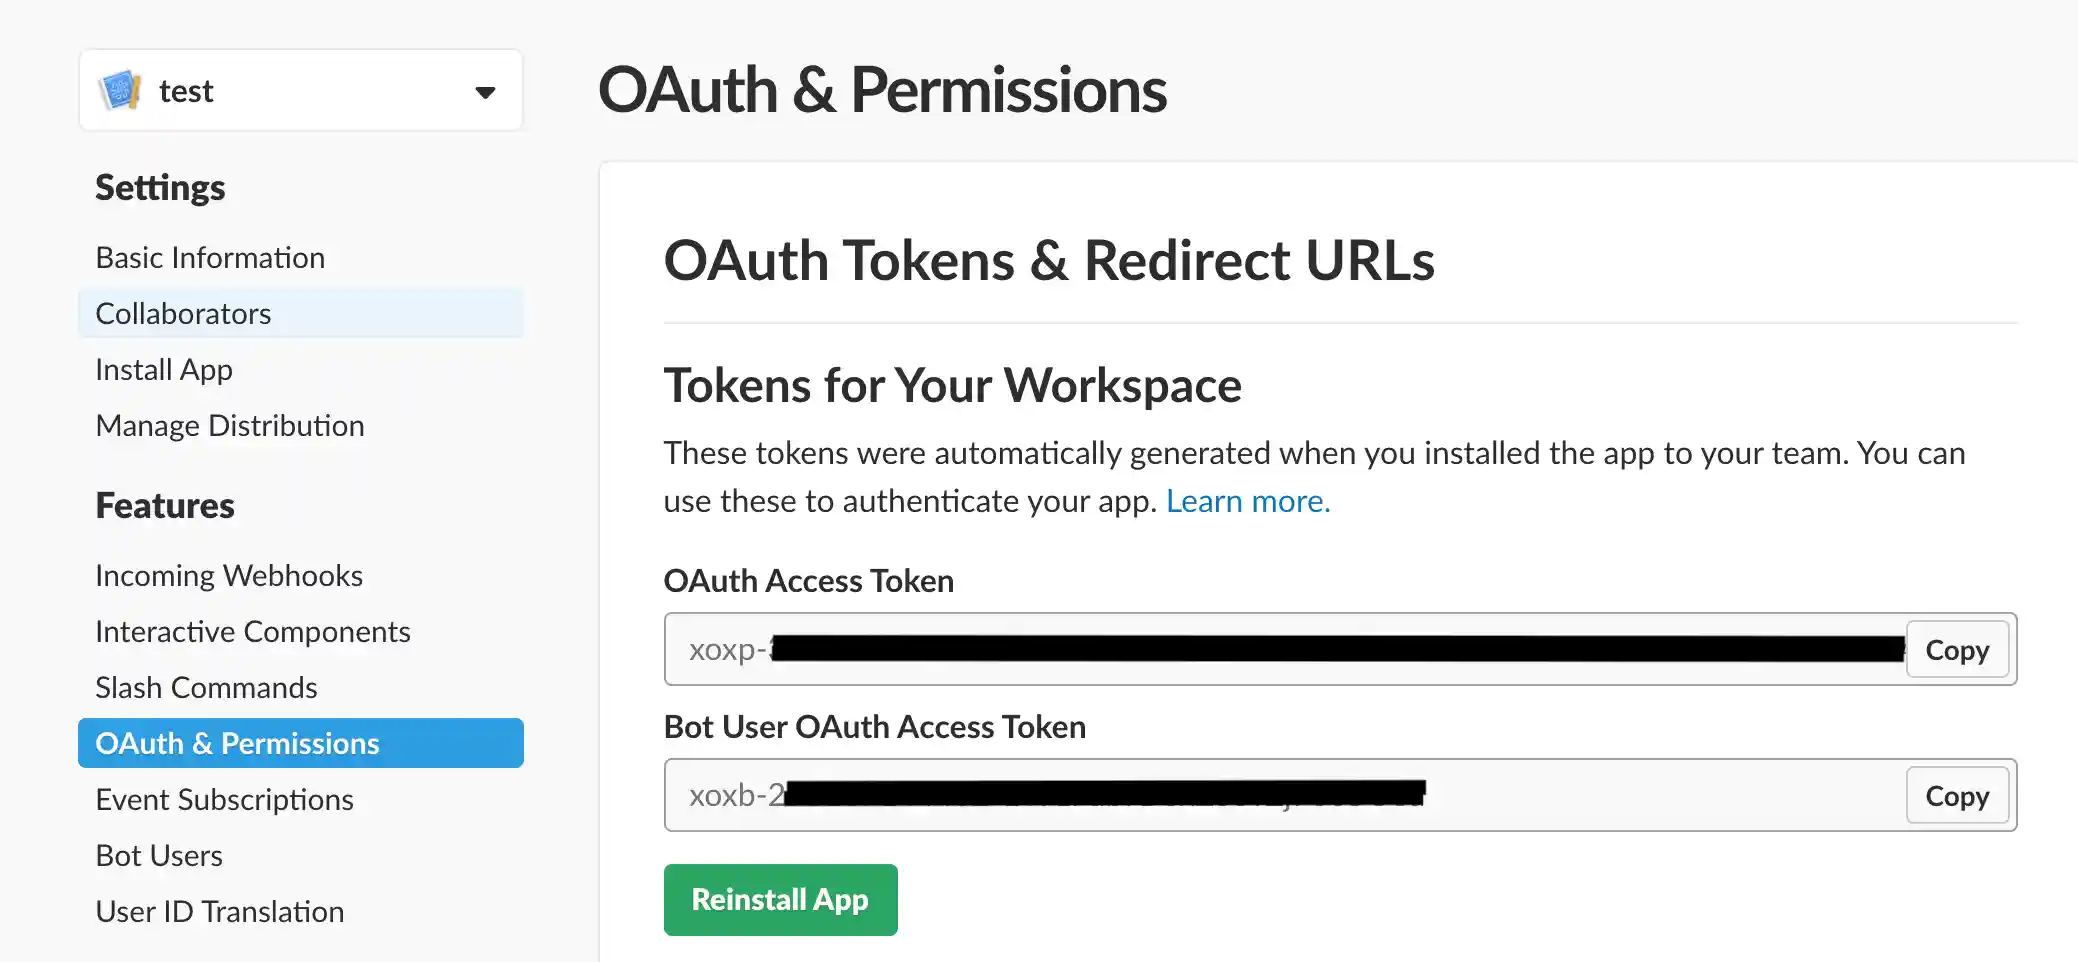
Task: Navigate to Incoming Webhooks
Action: 229,576
